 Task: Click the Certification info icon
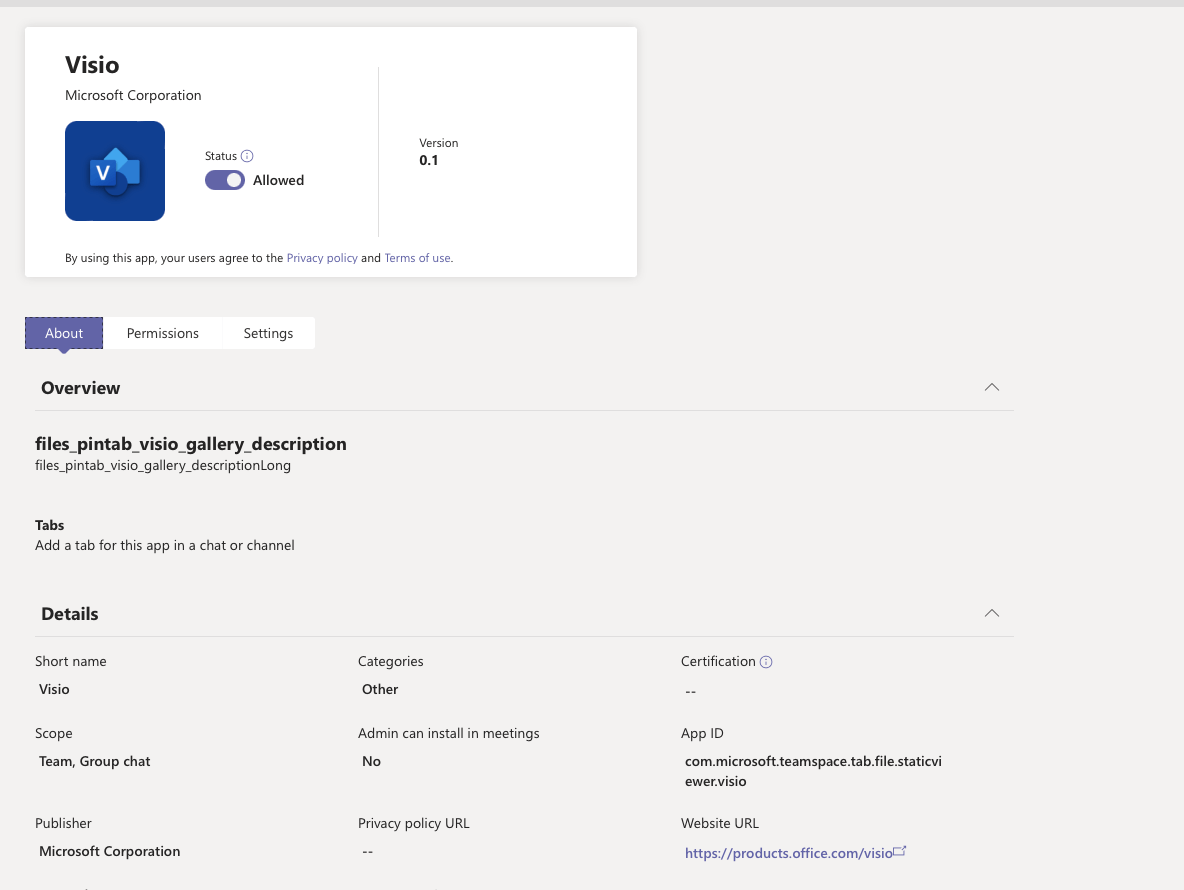pos(766,662)
